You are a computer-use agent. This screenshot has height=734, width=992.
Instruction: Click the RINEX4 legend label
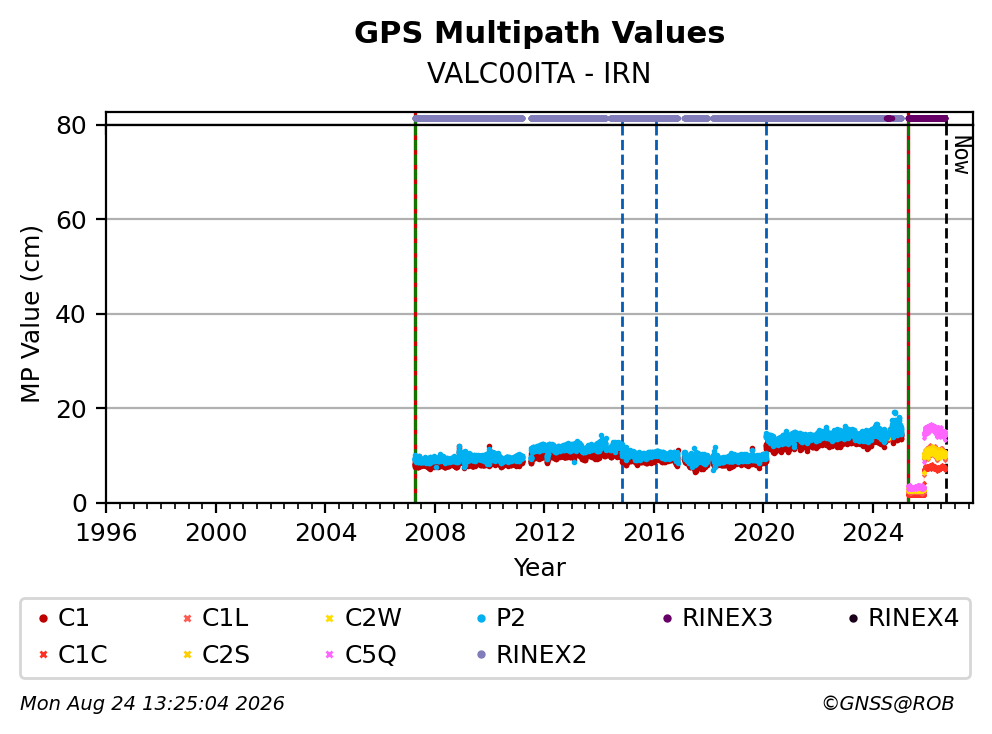tap(913, 618)
